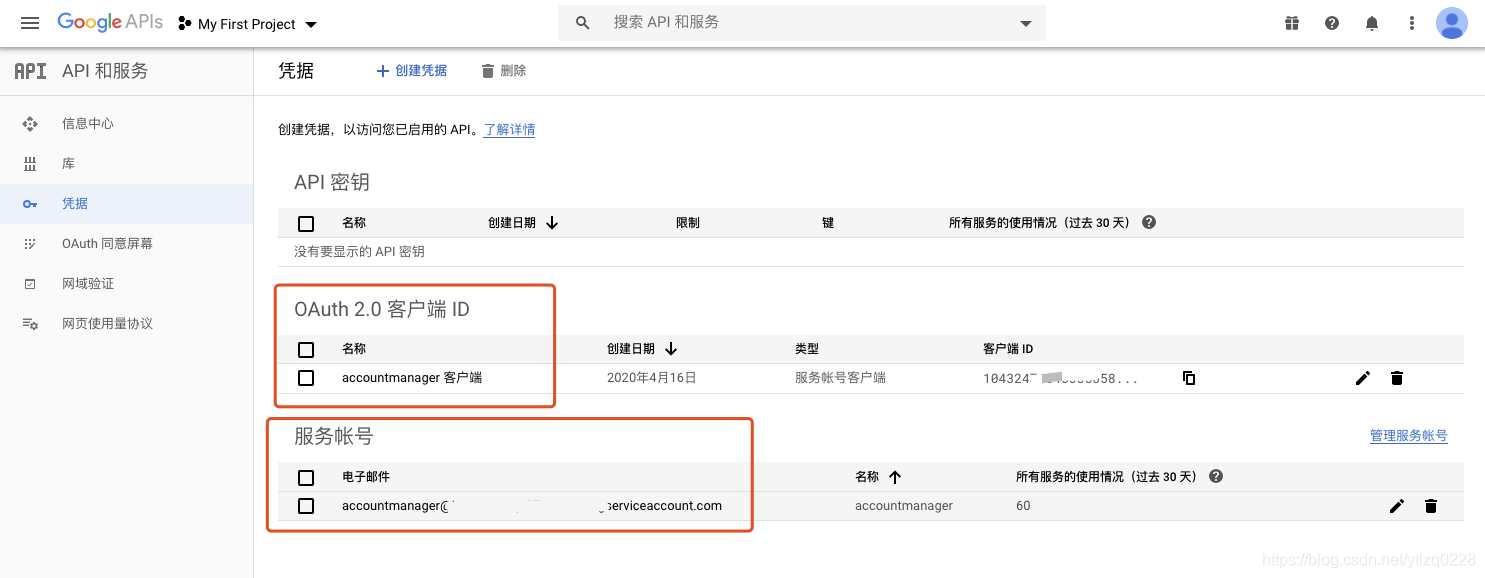Sort OAuth clients by 创建日期 arrow
Viewport: 1485px width, 578px height.
671,349
